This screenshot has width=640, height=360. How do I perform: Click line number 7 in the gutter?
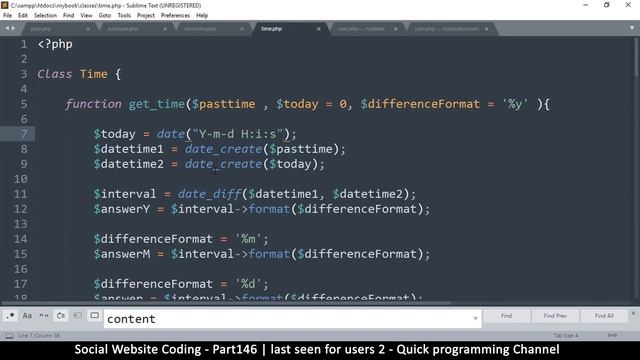coord(24,134)
